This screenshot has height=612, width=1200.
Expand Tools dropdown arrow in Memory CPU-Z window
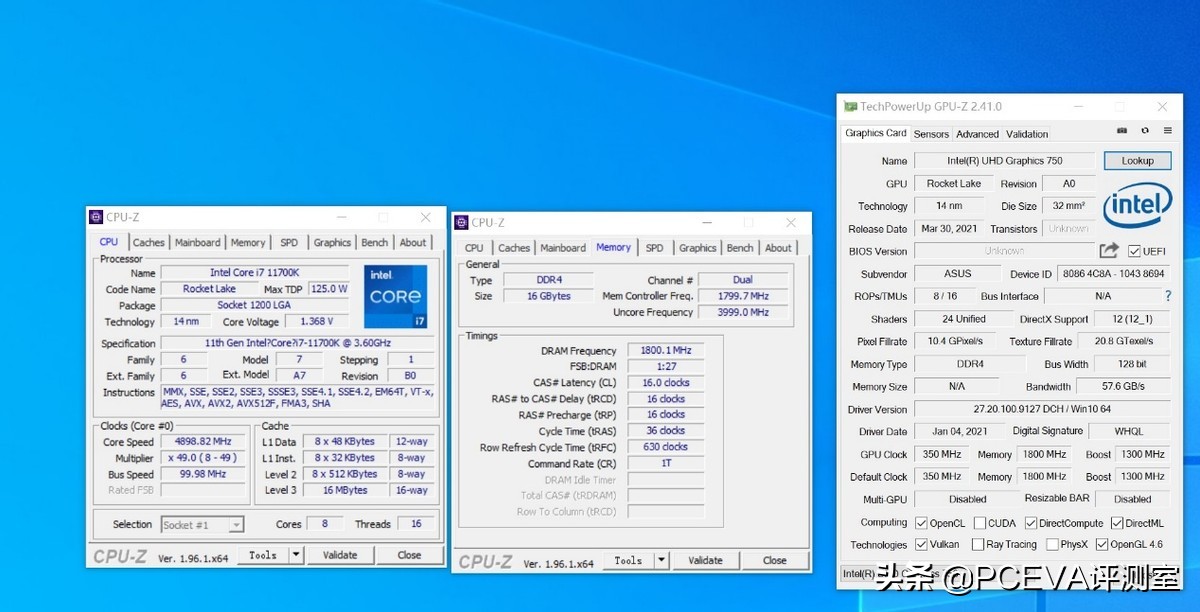coord(661,561)
